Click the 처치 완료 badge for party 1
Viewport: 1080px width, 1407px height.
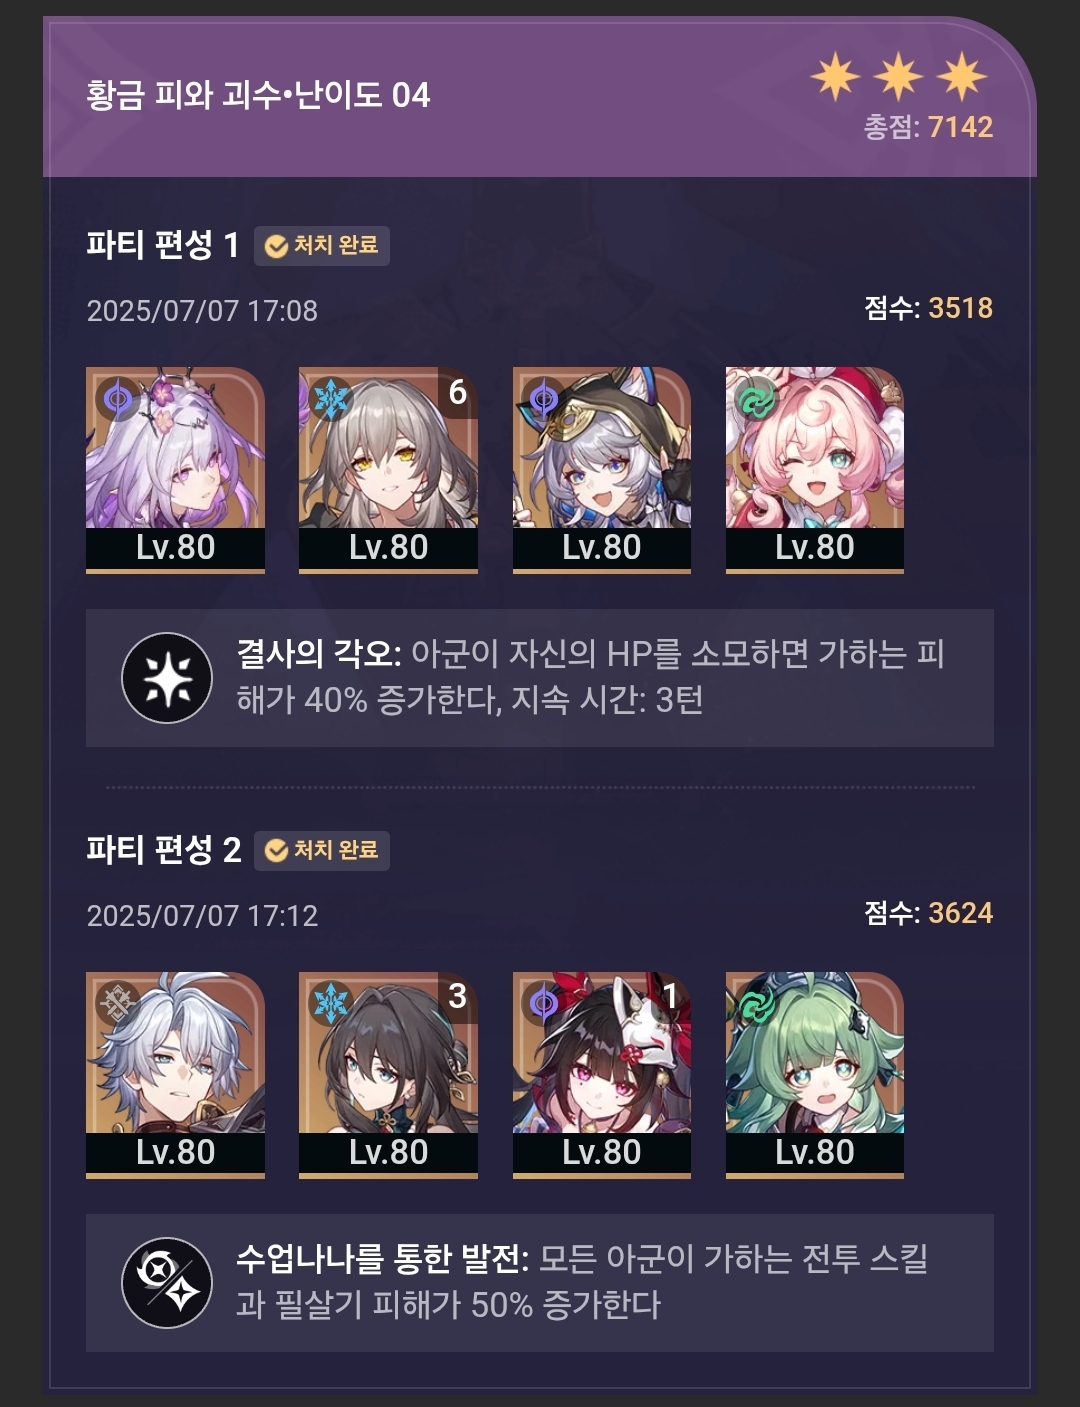tap(321, 246)
